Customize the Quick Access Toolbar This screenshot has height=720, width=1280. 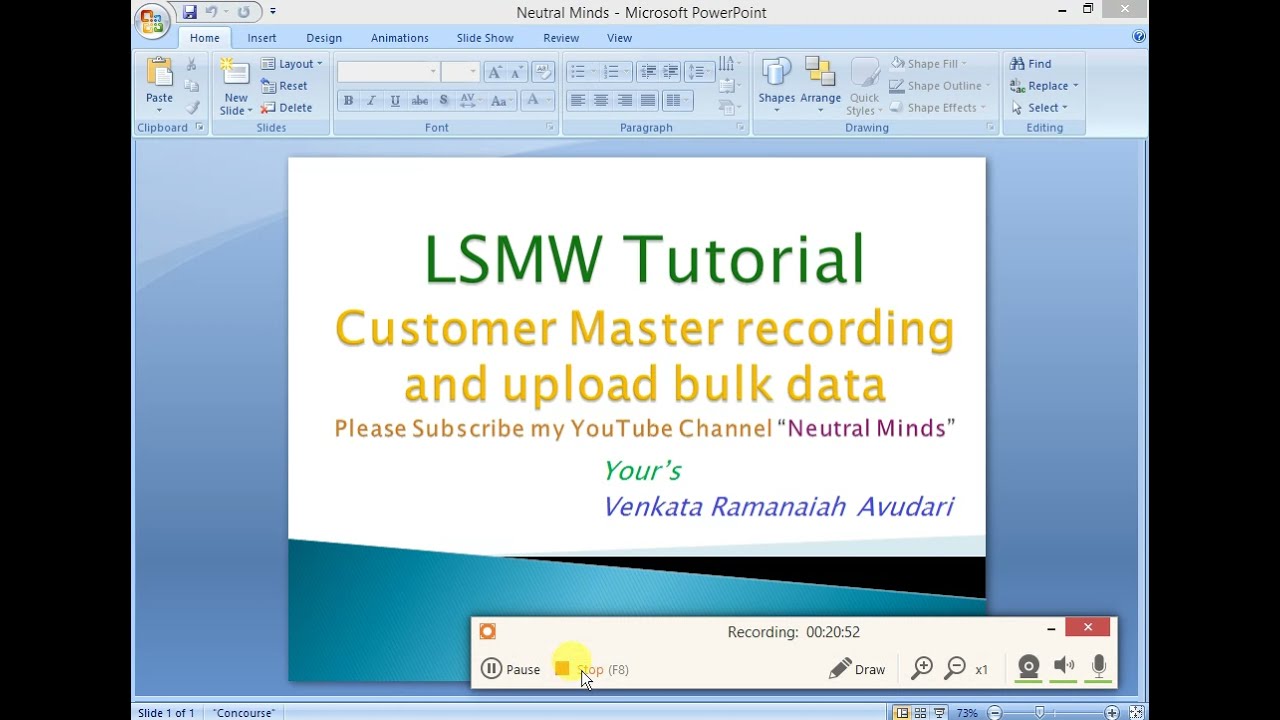(273, 12)
